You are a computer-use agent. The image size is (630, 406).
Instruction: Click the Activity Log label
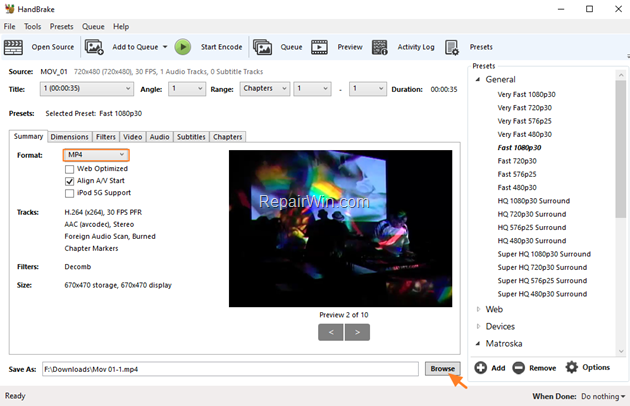416,47
